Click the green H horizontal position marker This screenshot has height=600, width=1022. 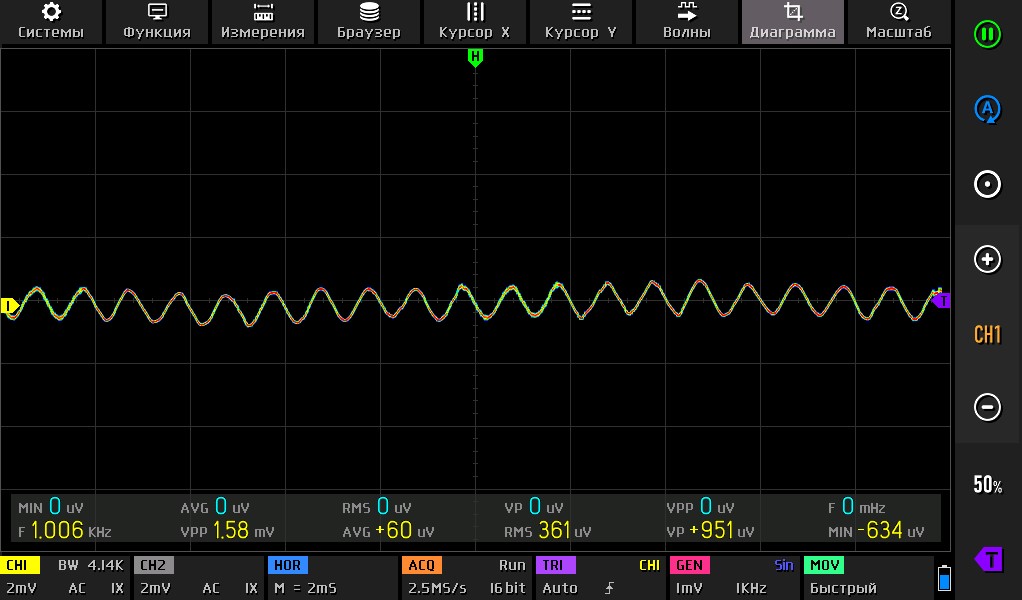(x=475, y=57)
